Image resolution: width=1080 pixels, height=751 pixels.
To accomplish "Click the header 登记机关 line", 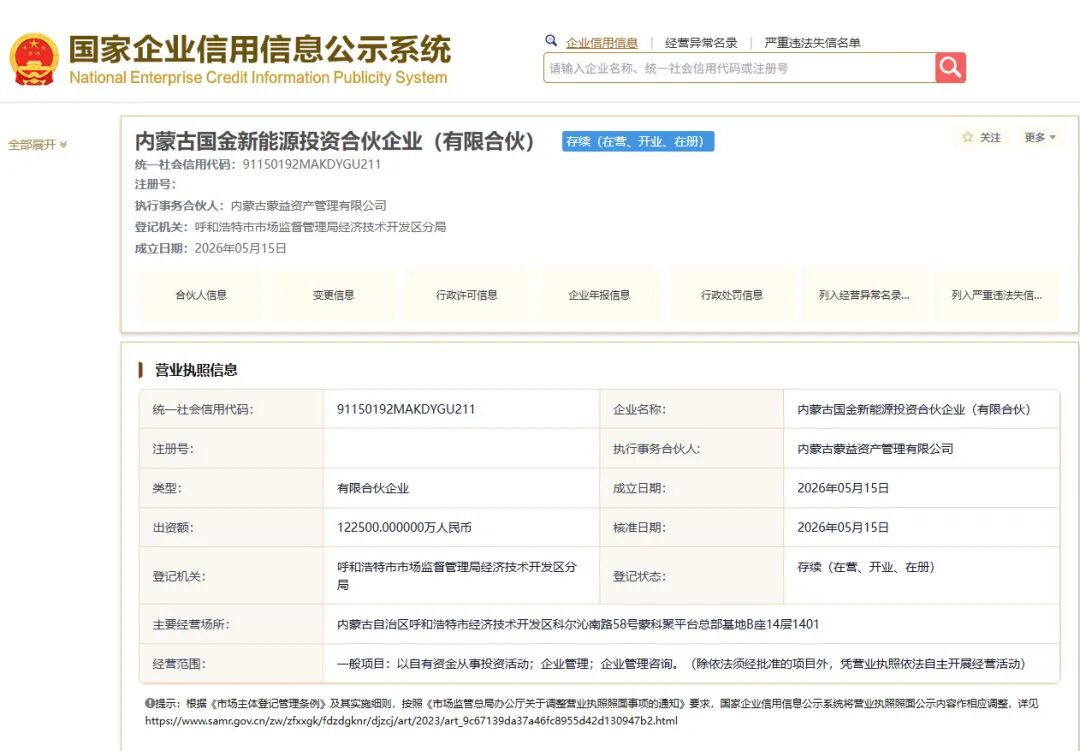I will (x=290, y=227).
